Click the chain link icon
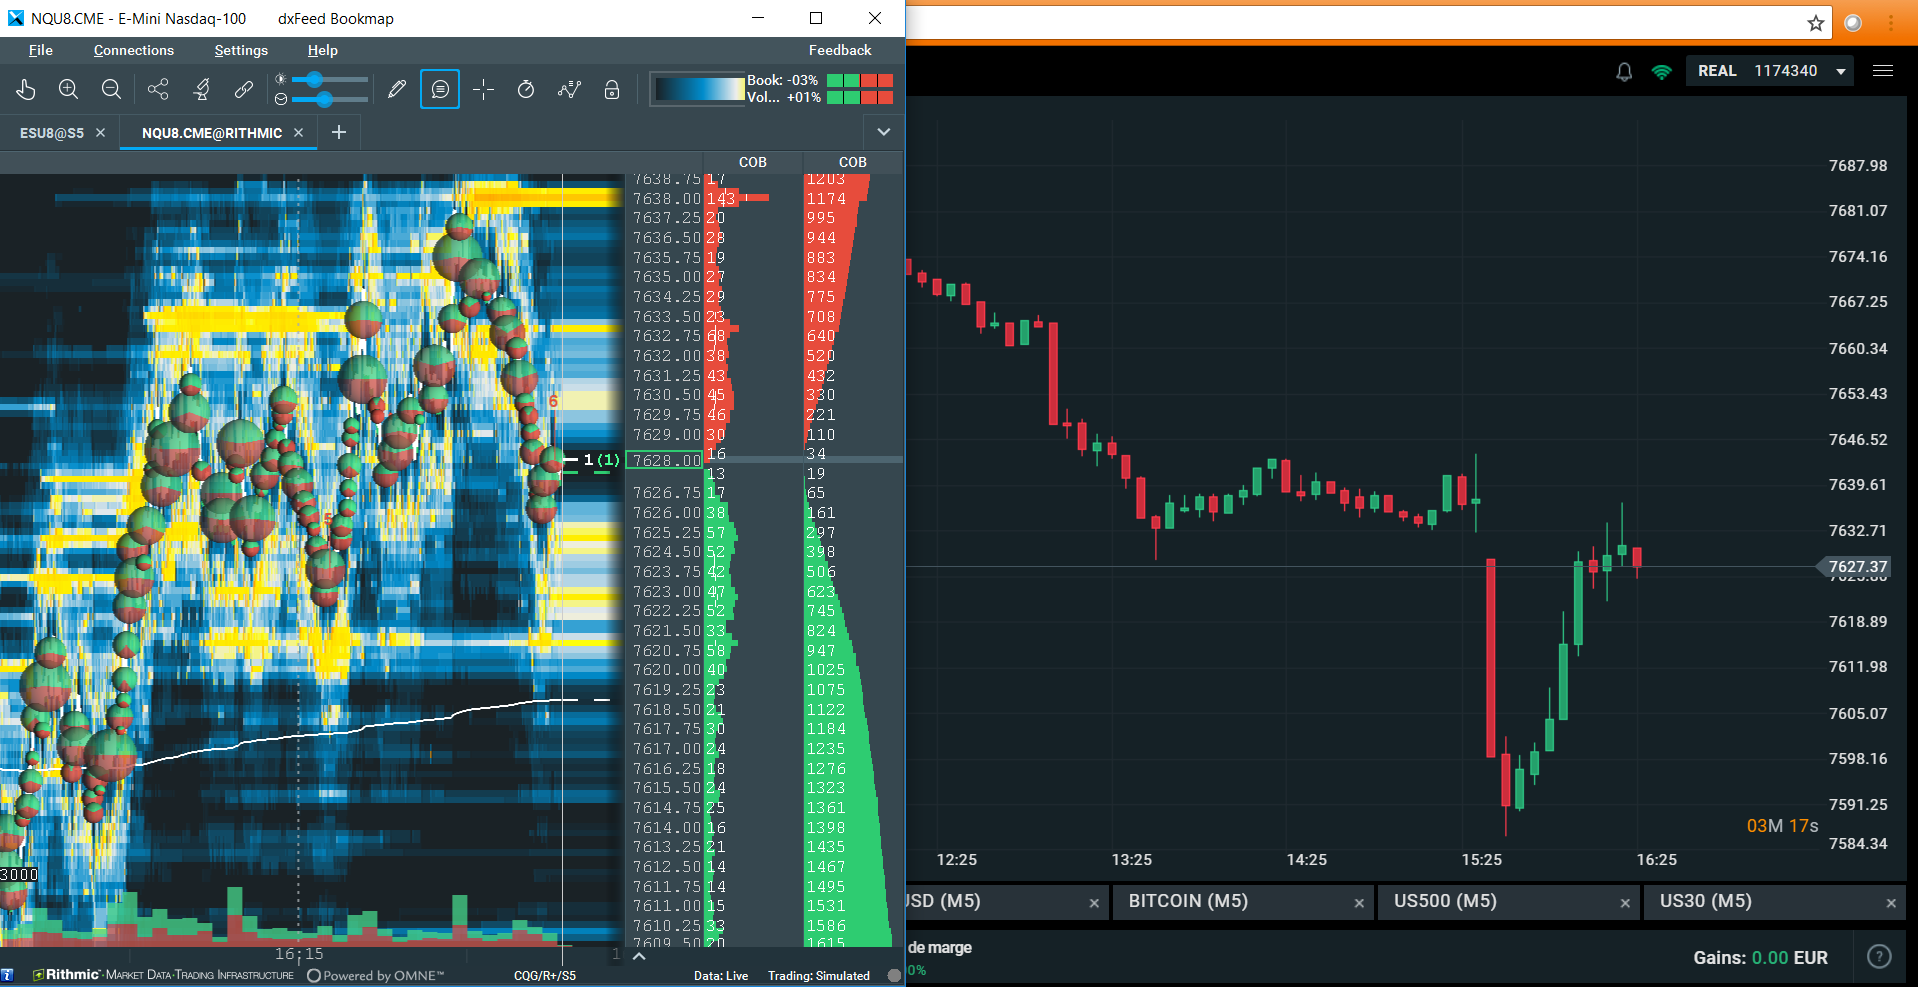 tap(244, 90)
